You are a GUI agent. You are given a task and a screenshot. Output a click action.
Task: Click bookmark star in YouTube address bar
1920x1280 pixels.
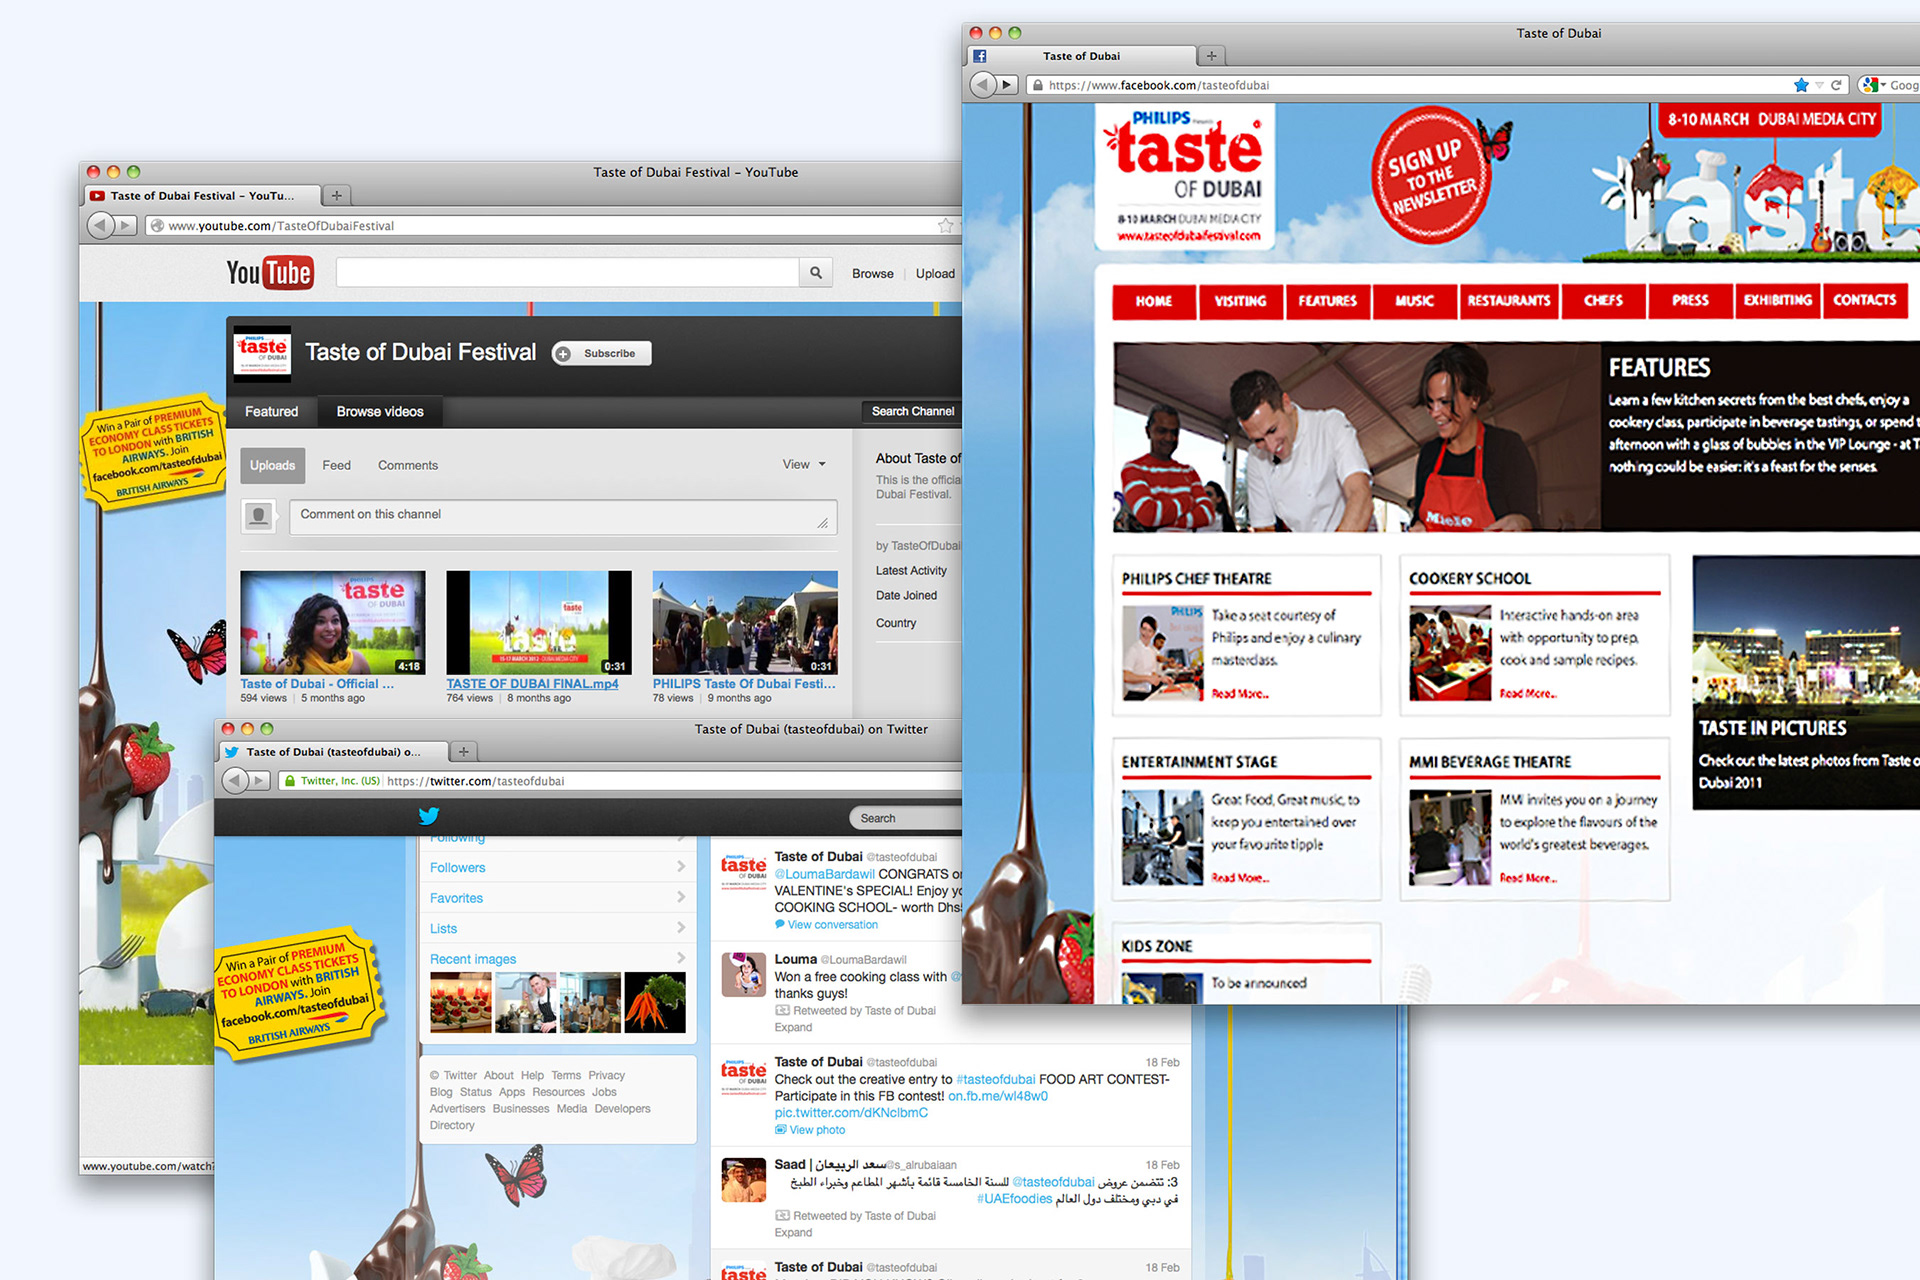pyautogui.click(x=945, y=226)
